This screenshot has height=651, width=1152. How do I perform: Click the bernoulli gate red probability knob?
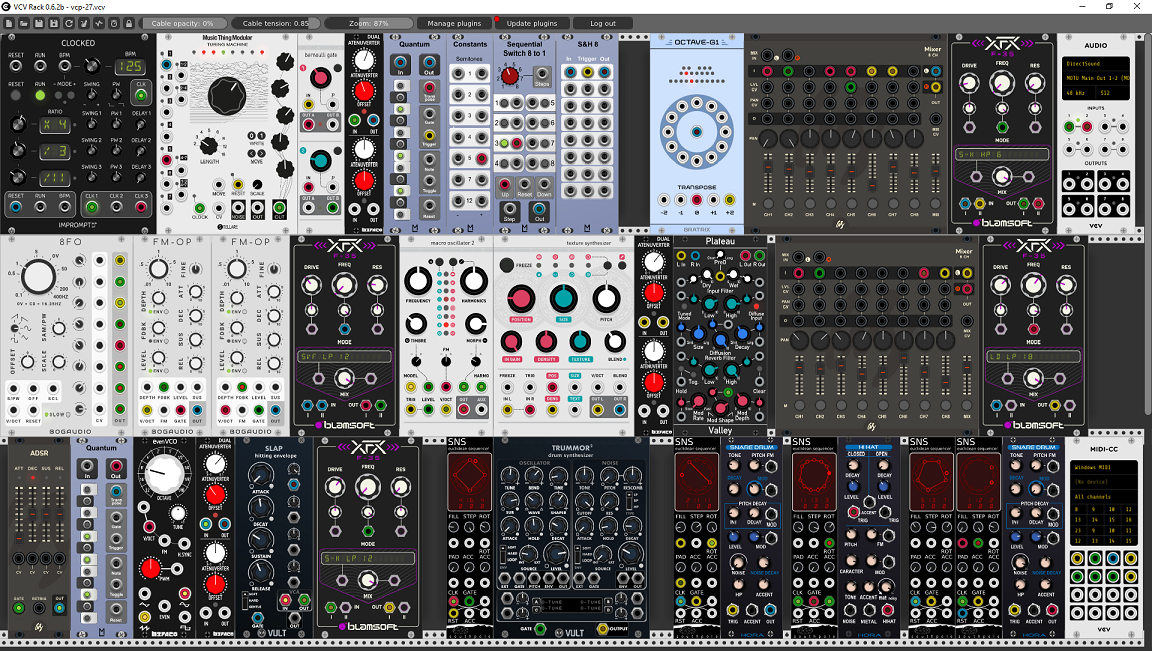click(320, 77)
